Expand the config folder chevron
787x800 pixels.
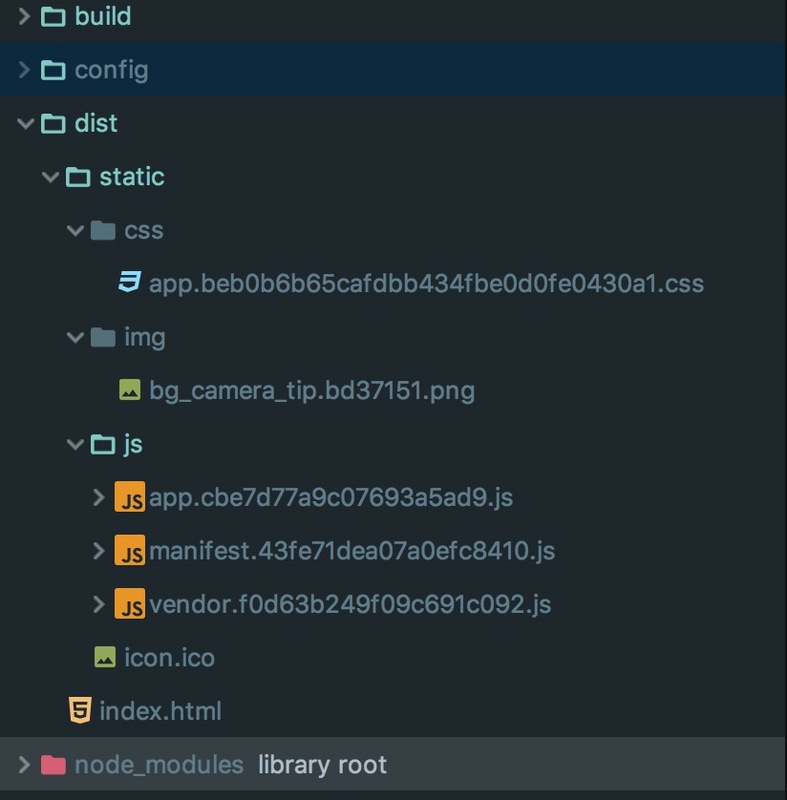tap(24, 70)
